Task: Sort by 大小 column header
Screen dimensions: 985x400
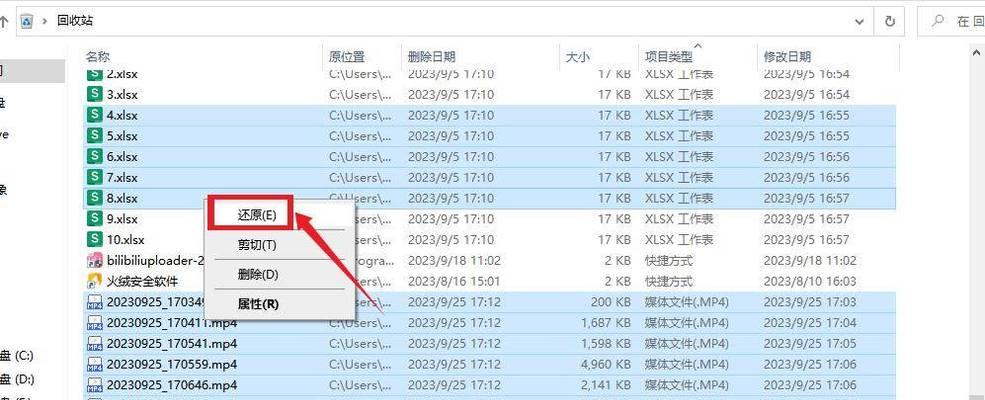Action: pos(578,57)
